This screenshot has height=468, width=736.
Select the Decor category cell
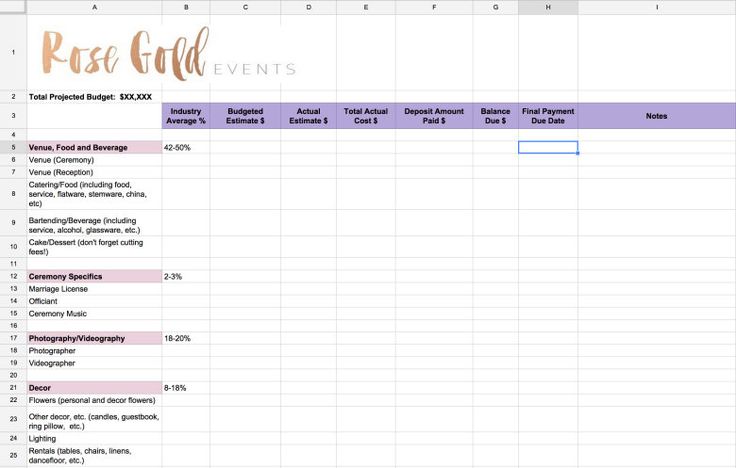pos(94,388)
